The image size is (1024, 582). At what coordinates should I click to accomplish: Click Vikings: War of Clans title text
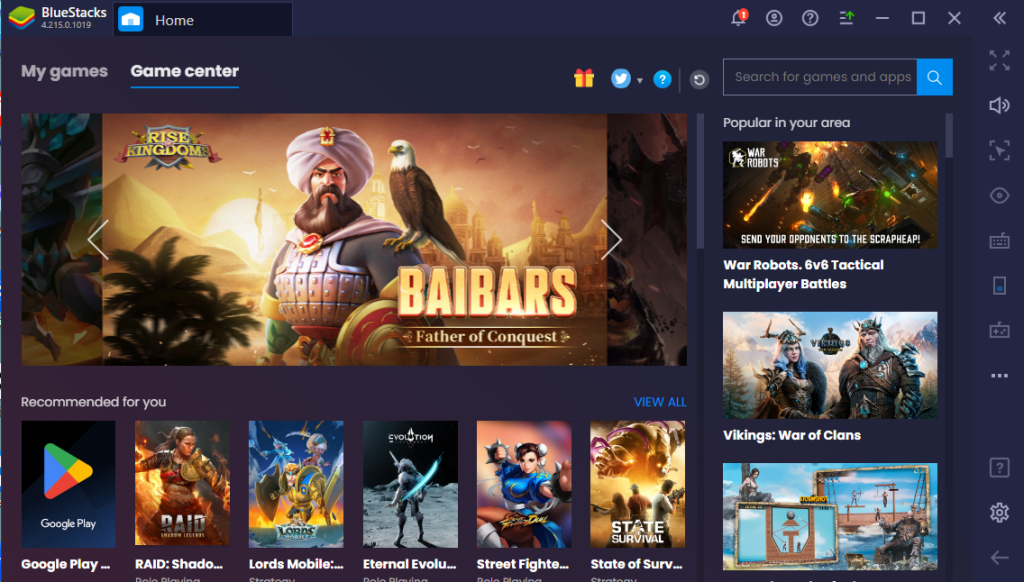[792, 436]
